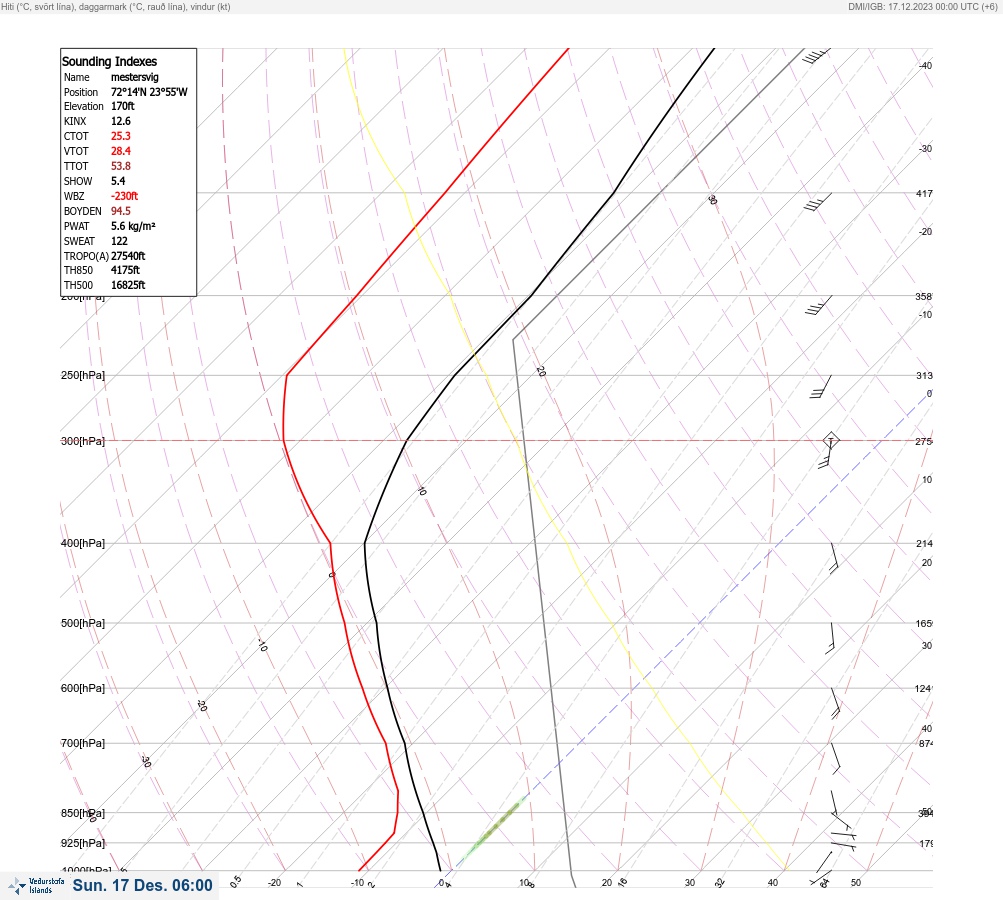Viewport: 1003px width, 900px height.
Task: Select the SHOW value 5.4
Action: 118,181
